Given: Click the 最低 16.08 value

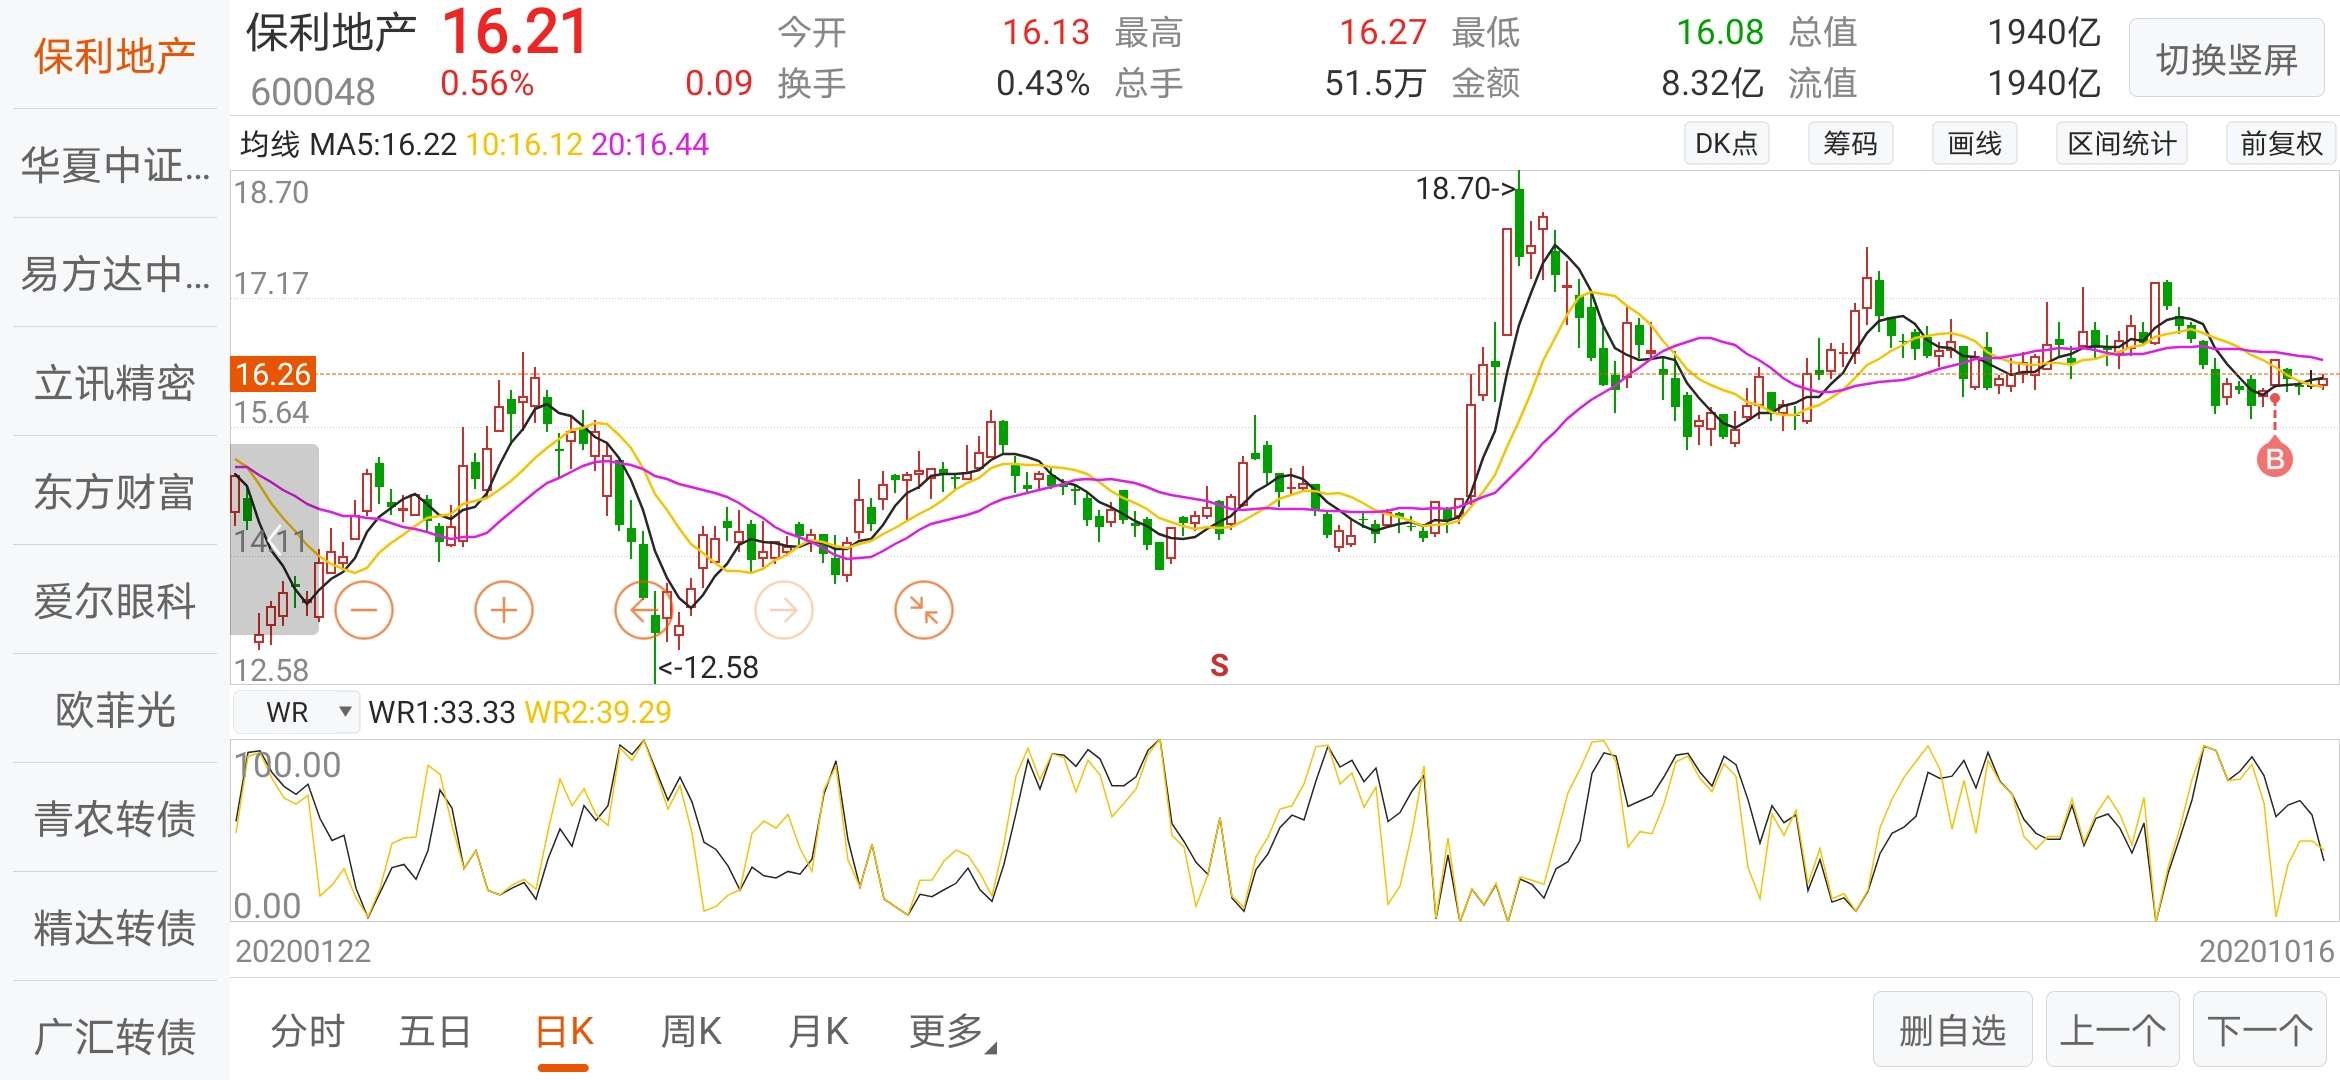Looking at the screenshot, I should [1720, 33].
